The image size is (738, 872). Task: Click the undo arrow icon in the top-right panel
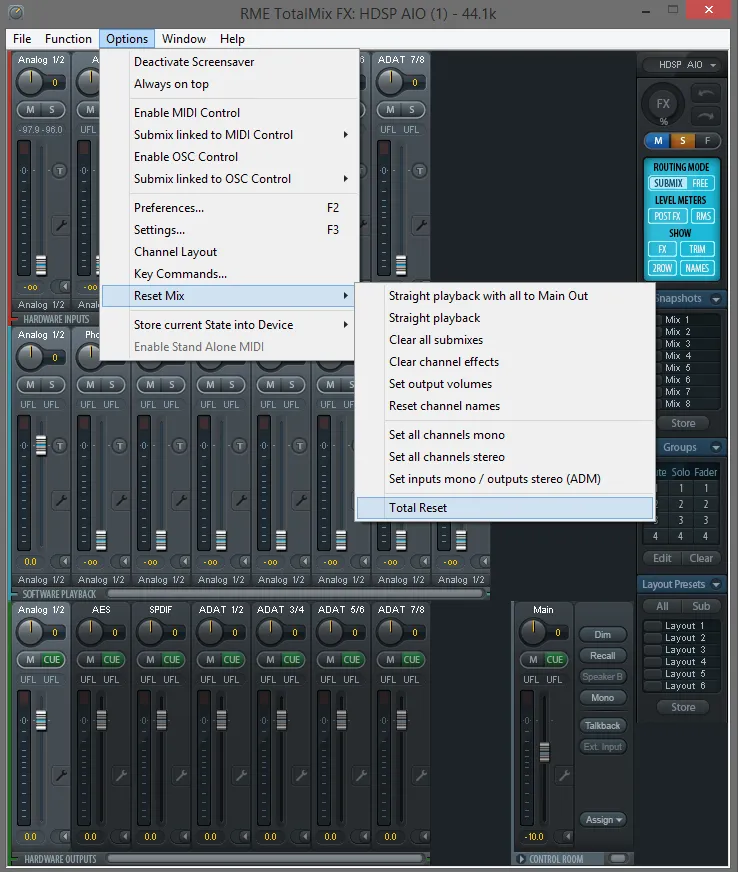click(x=706, y=93)
